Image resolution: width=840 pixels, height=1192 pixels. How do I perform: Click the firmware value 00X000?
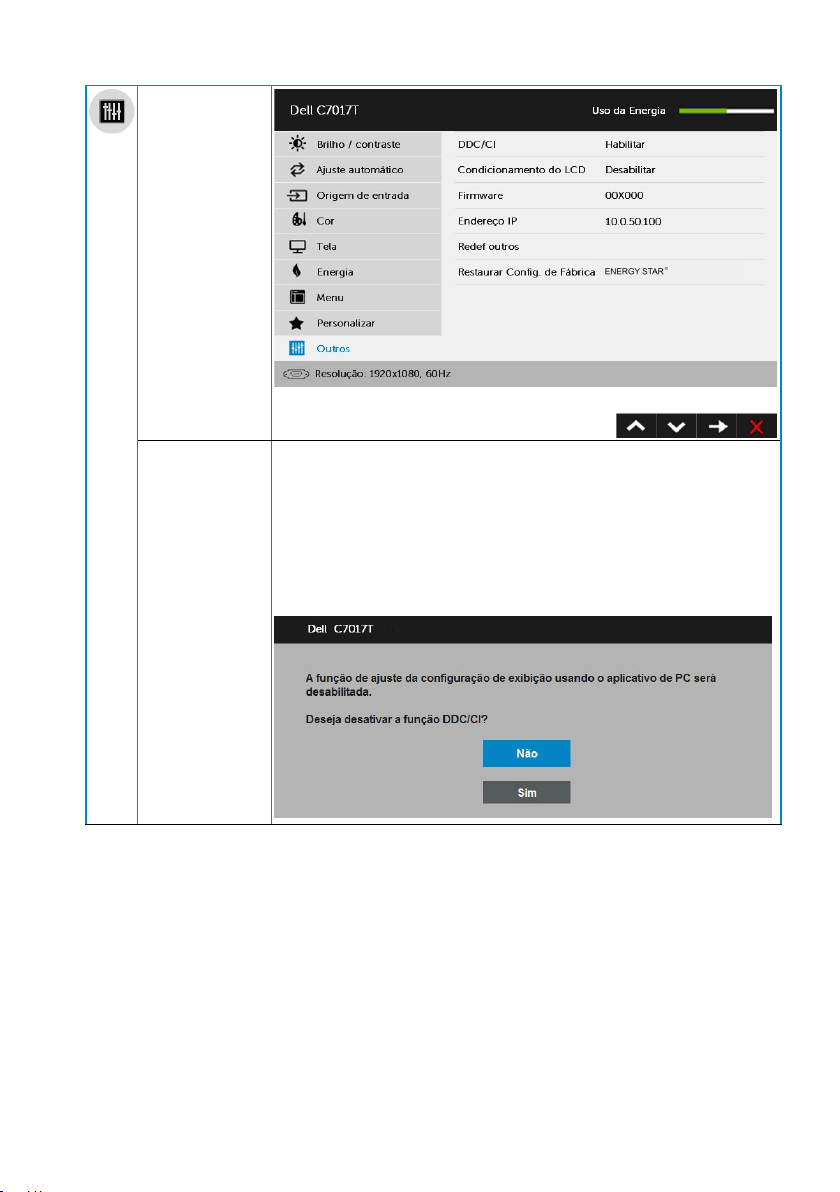pyautogui.click(x=624, y=195)
